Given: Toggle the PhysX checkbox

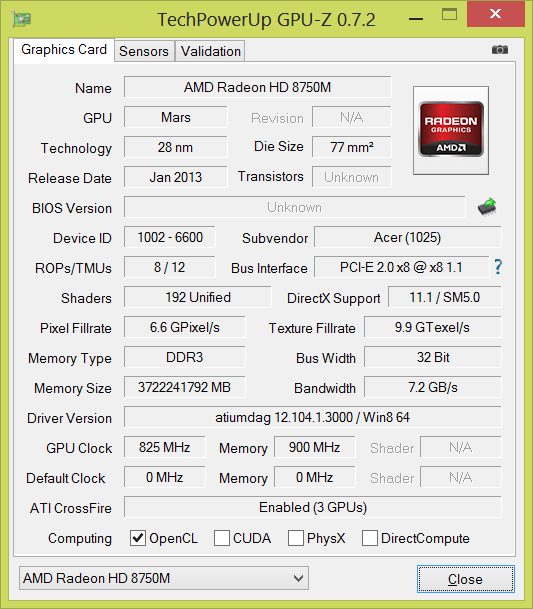Looking at the screenshot, I should click(x=296, y=538).
